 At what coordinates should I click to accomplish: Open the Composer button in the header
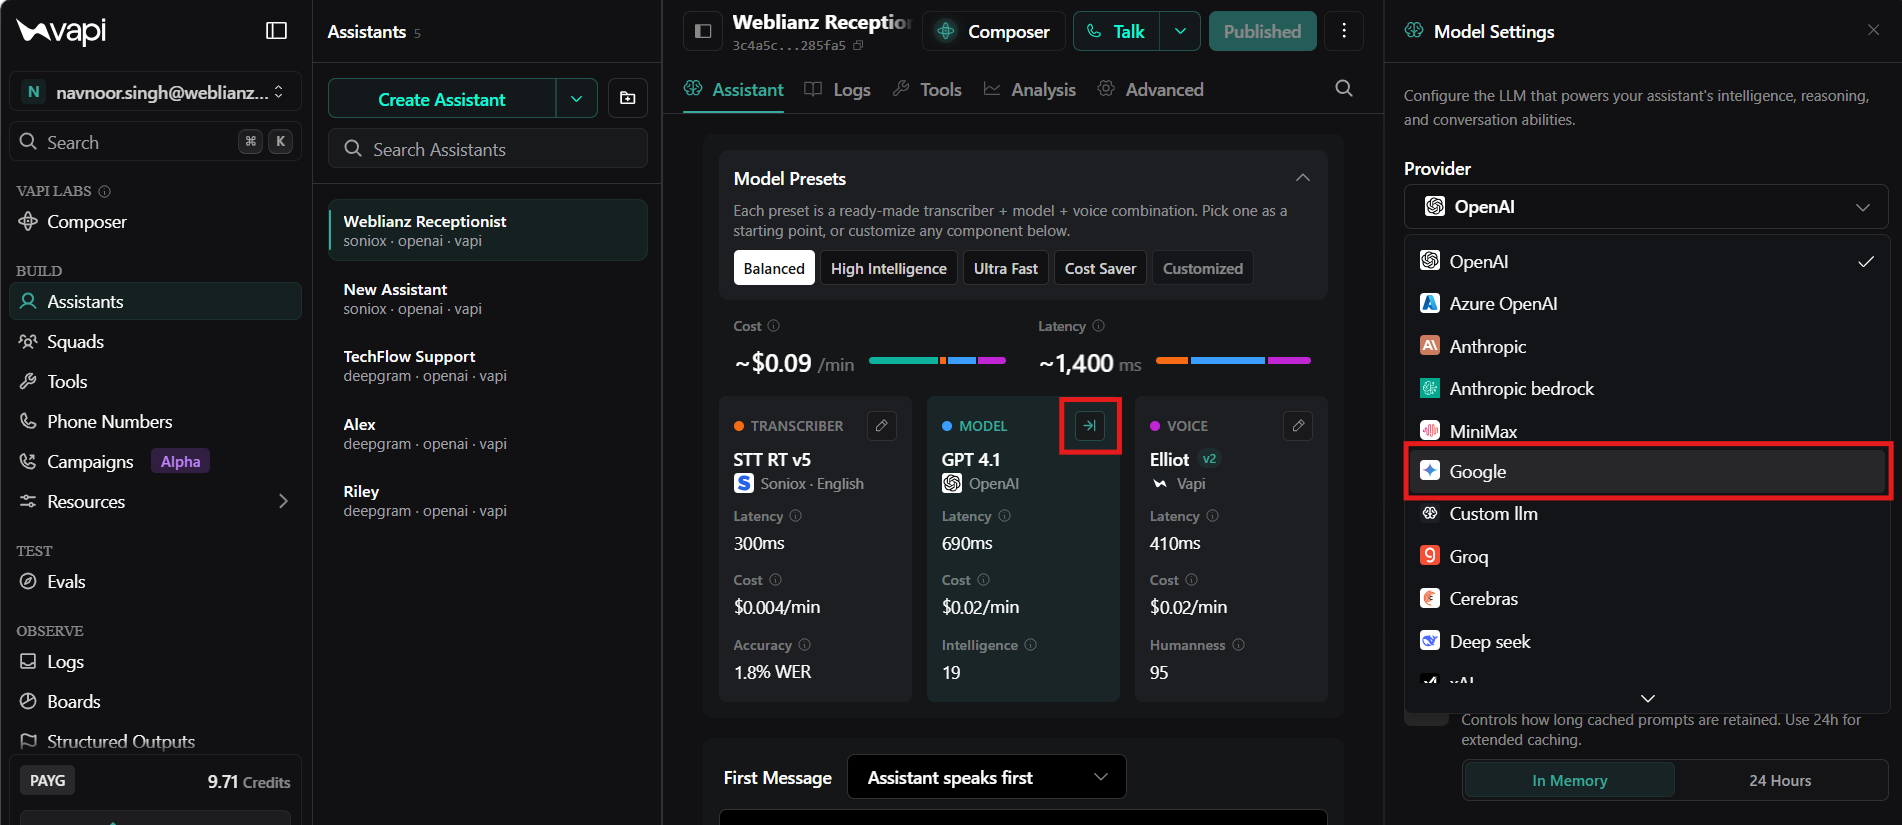pyautogui.click(x=993, y=31)
